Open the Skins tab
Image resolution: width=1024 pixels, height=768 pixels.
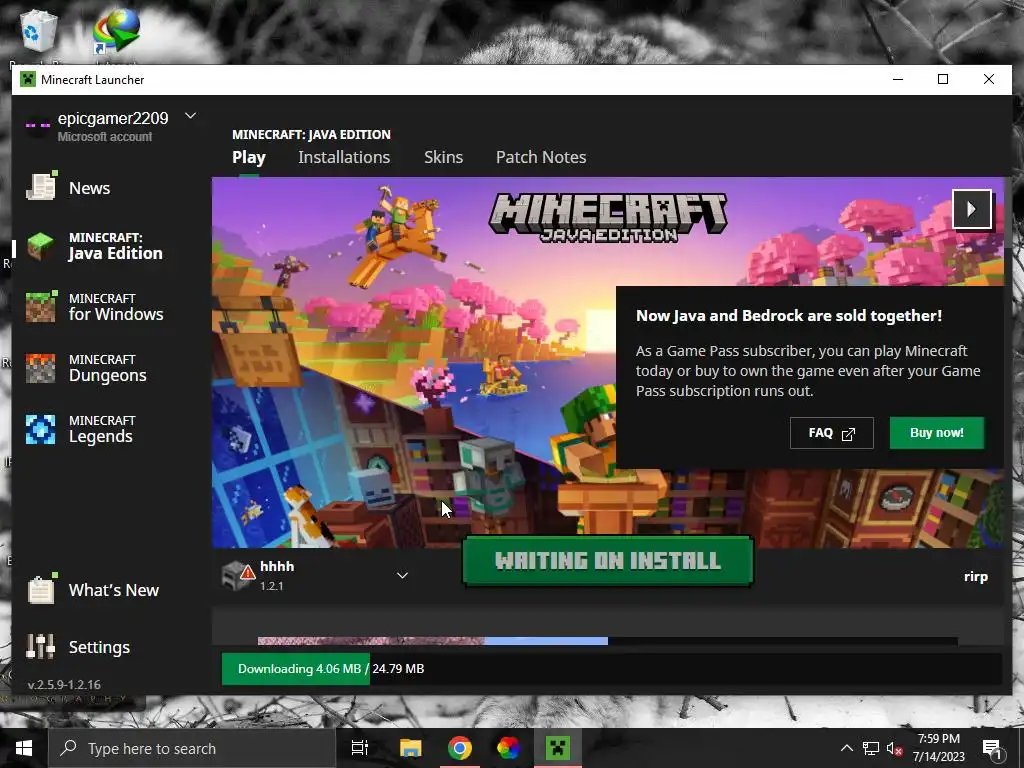[443, 157]
